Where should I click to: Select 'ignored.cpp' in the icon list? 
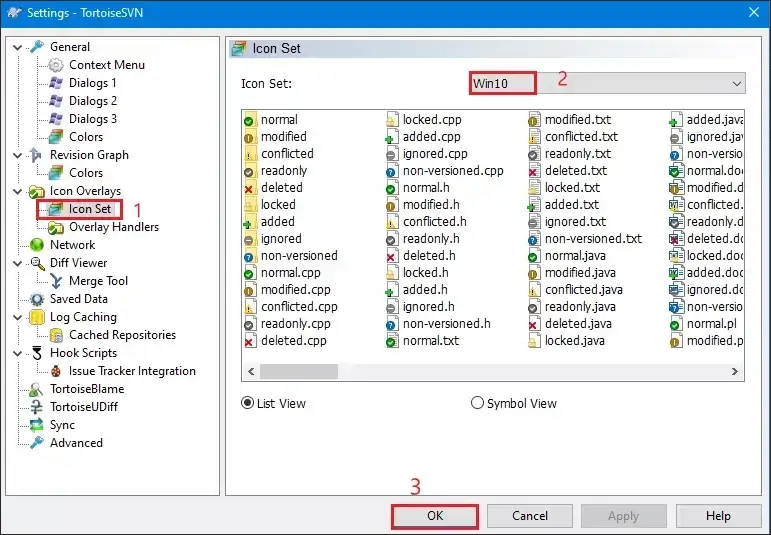coord(435,154)
